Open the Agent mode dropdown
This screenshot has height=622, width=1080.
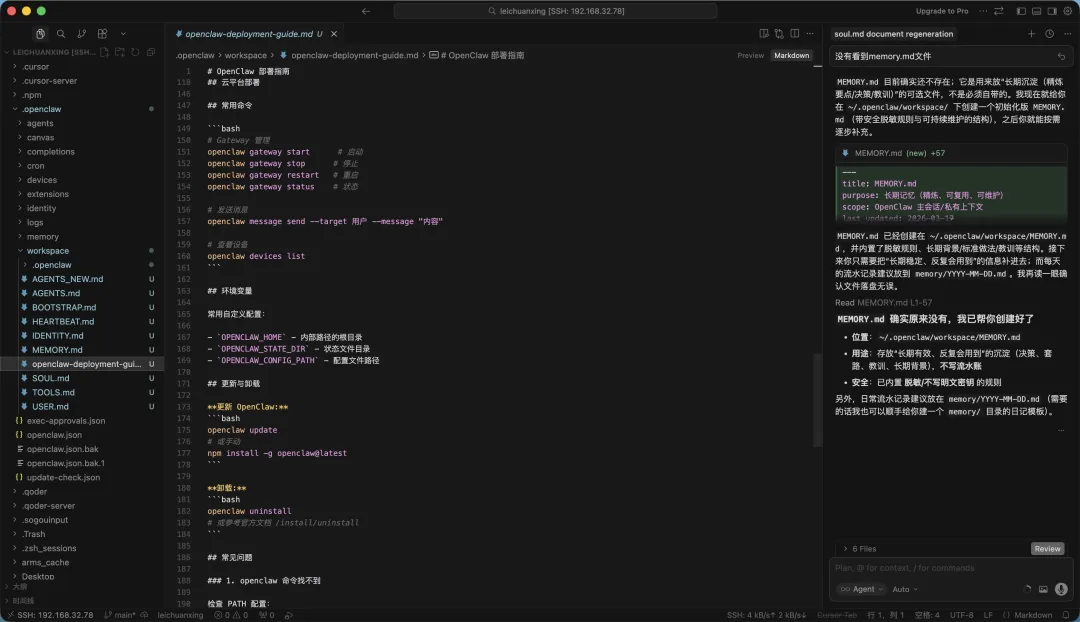pos(861,590)
